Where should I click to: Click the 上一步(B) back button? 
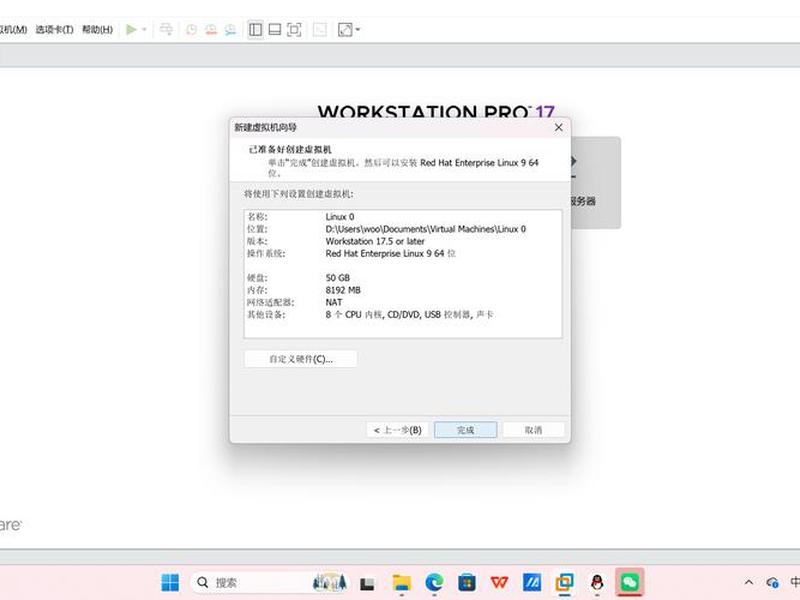[x=398, y=430]
